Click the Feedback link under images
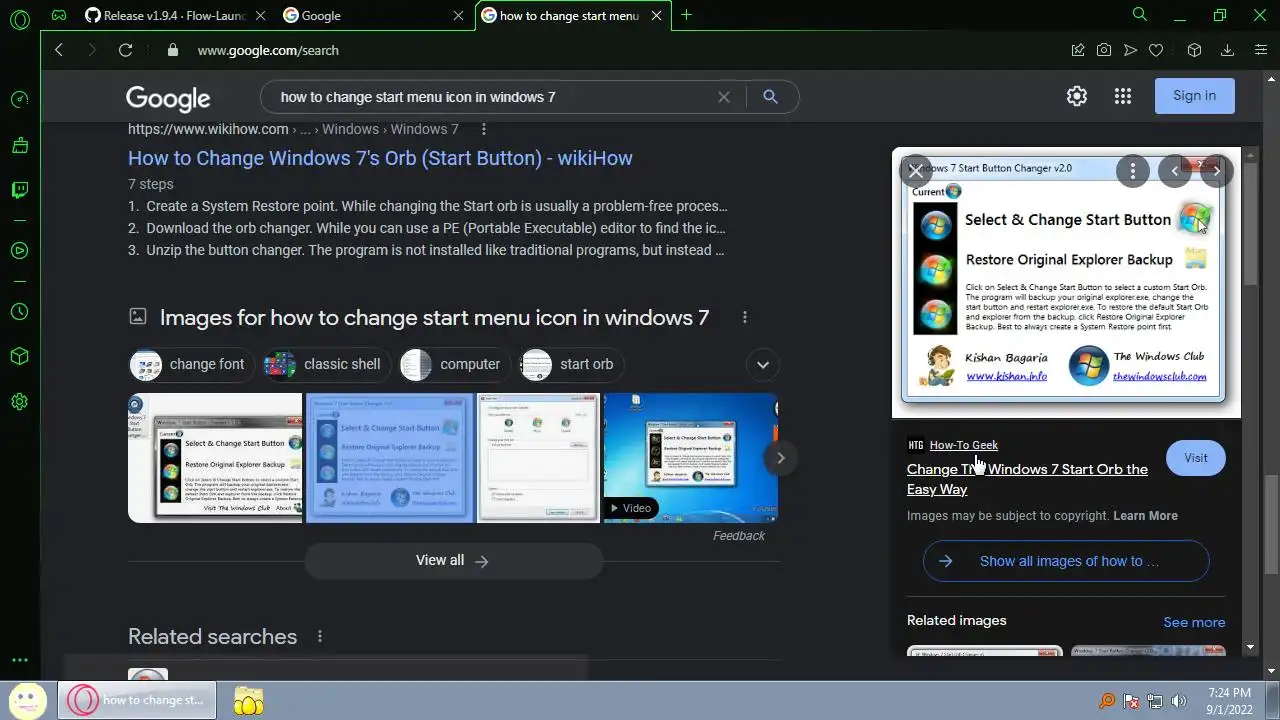Image resolution: width=1280 pixels, height=720 pixels. pos(738,536)
